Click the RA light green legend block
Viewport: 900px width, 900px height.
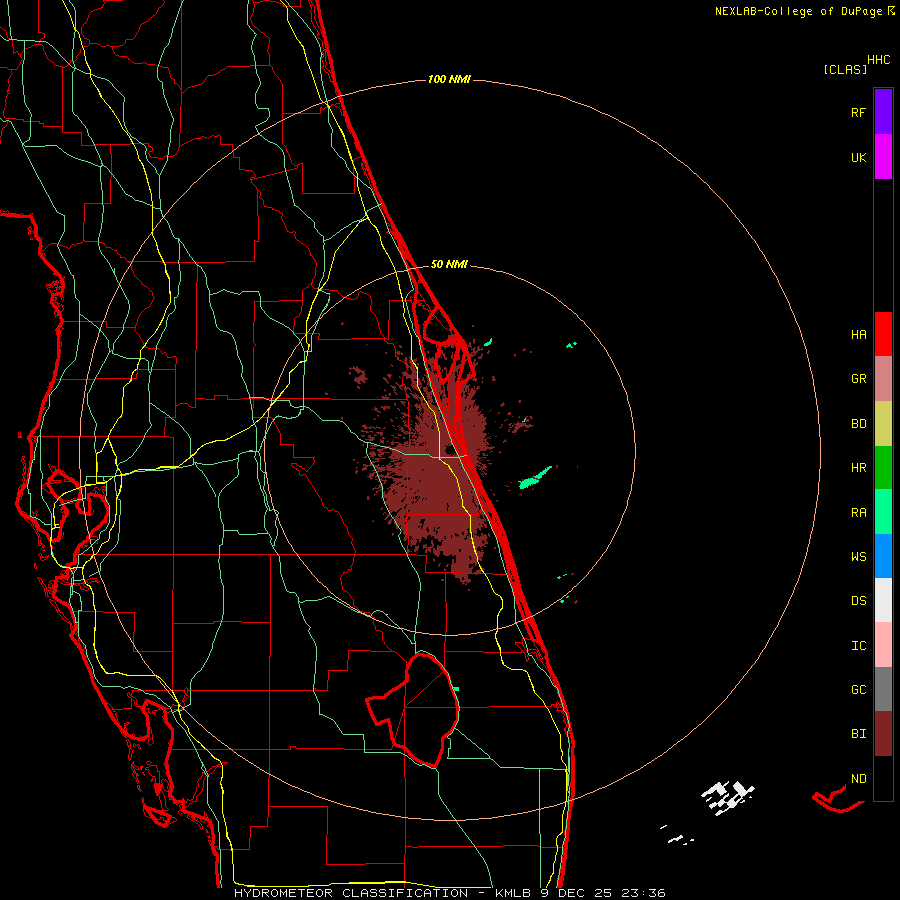coord(883,512)
